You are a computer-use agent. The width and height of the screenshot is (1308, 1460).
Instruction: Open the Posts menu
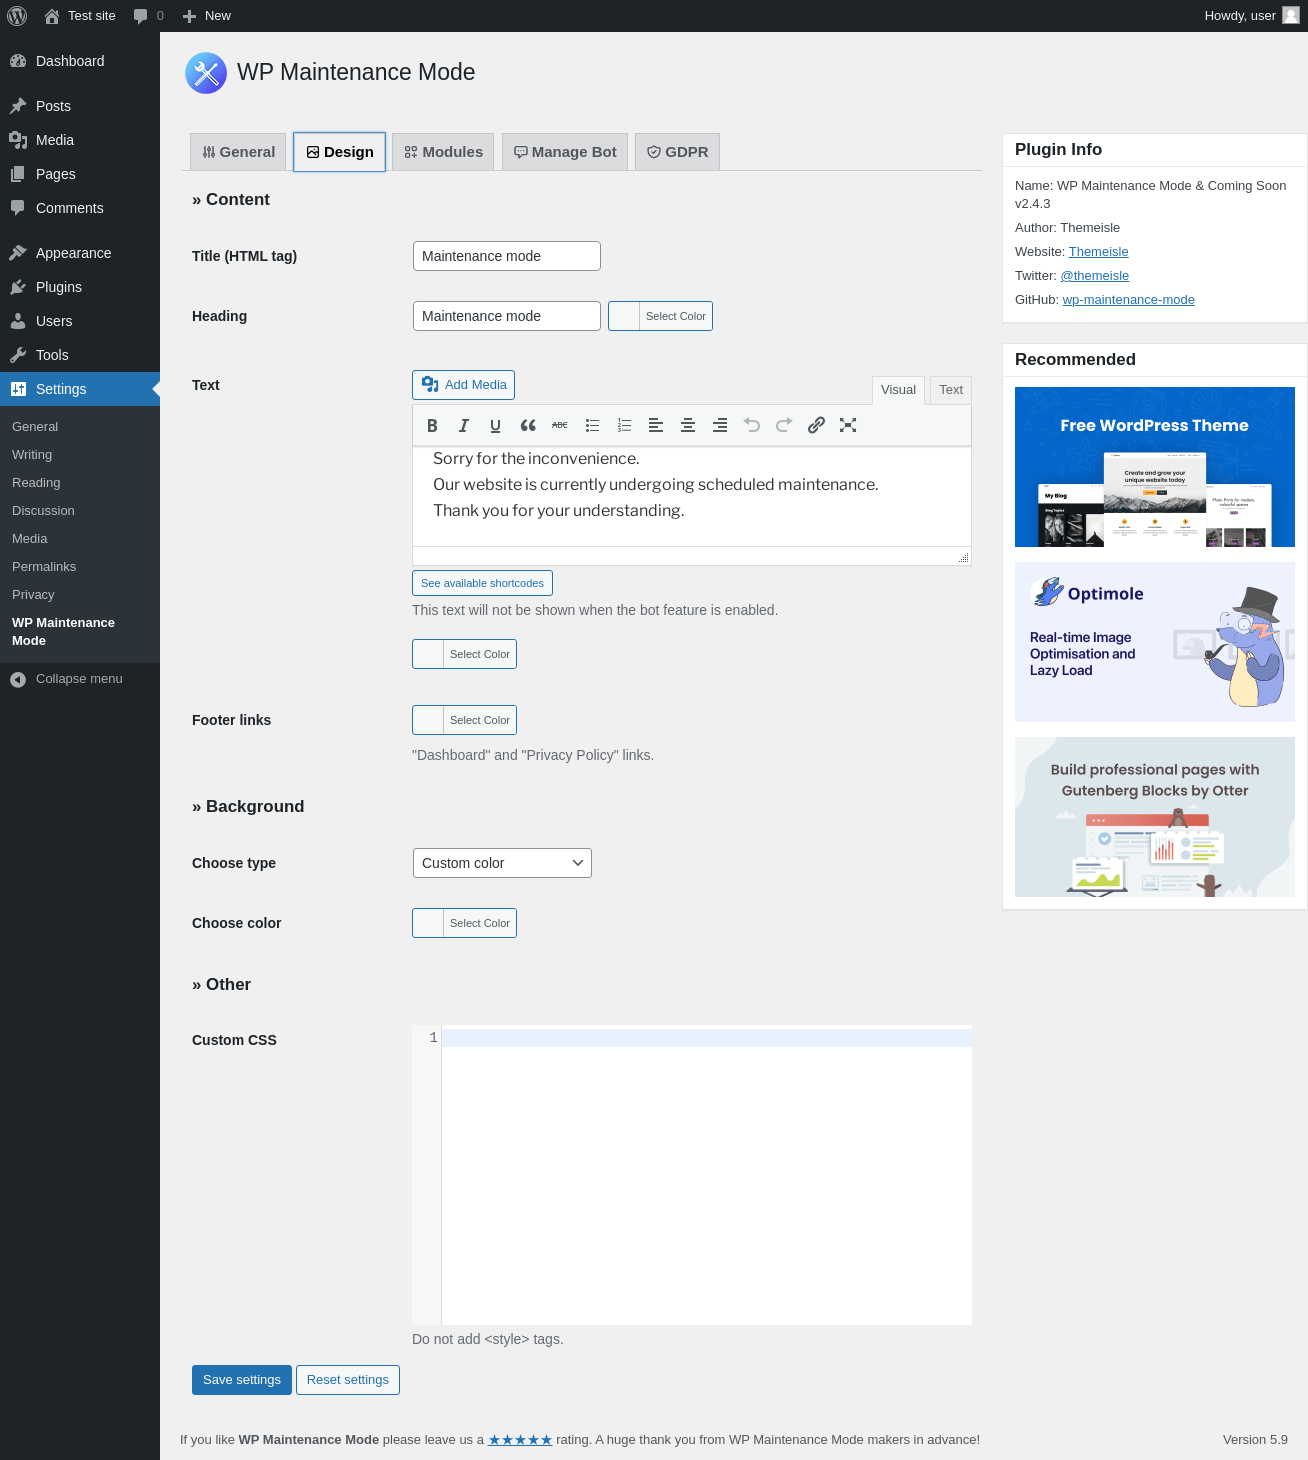click(x=80, y=106)
